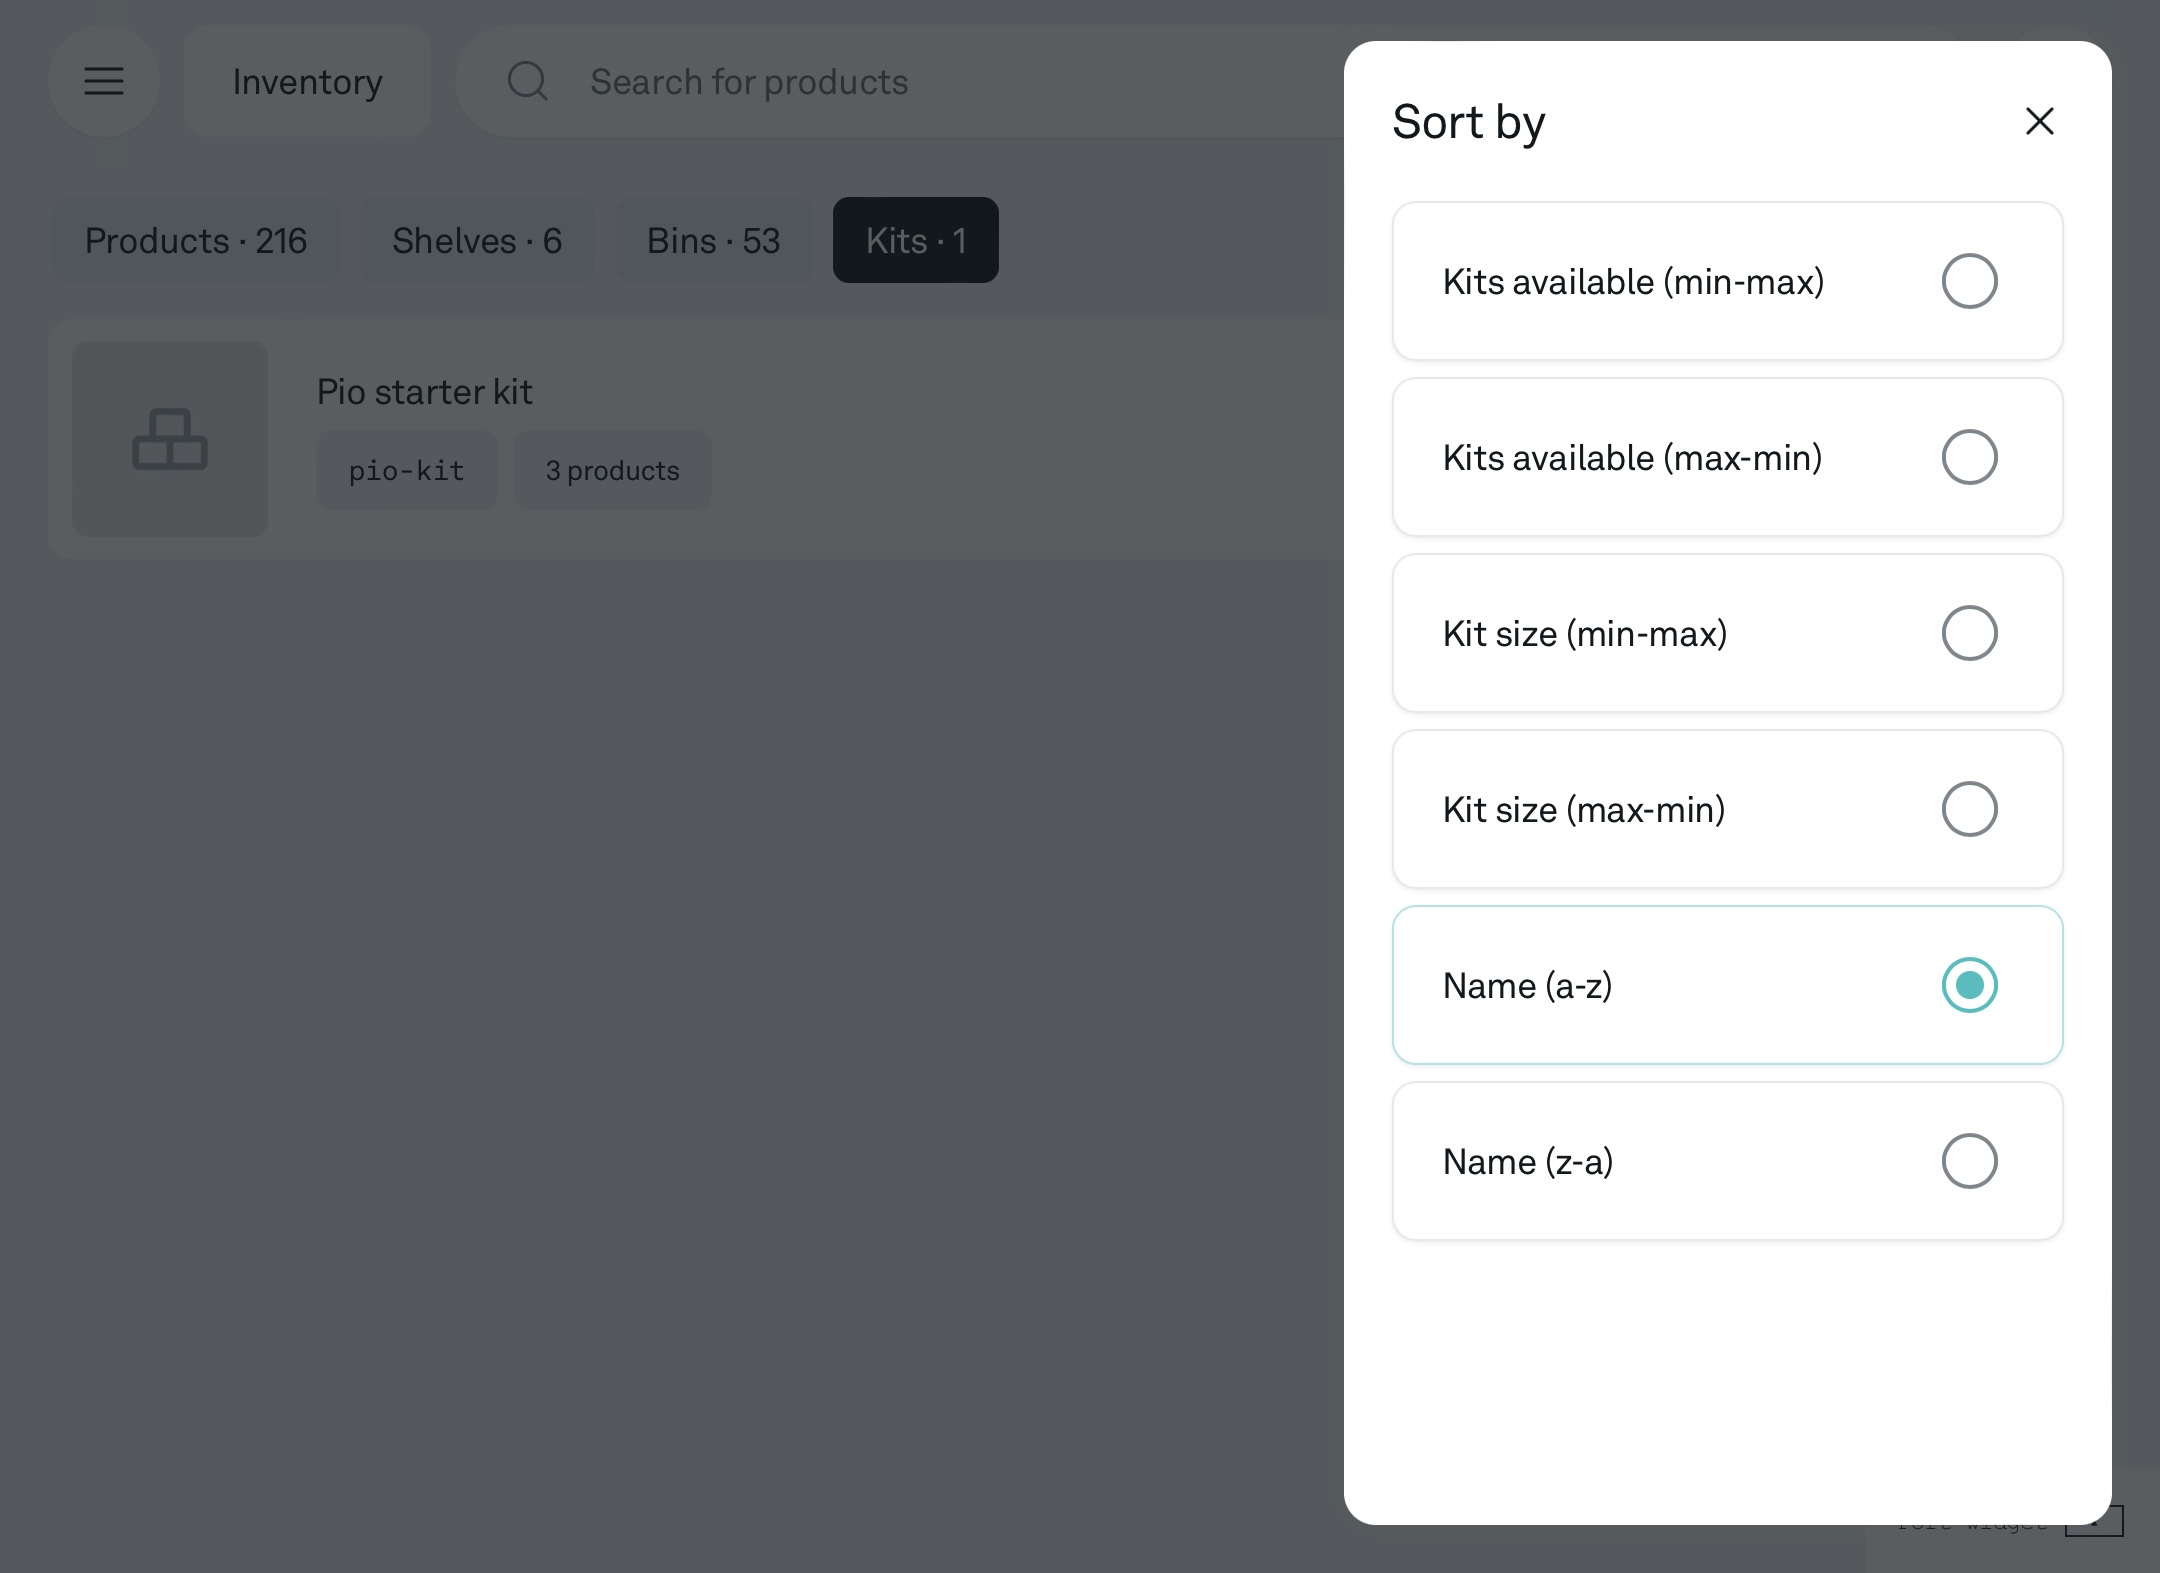Select the Name (a-z) radio button

[1969, 985]
